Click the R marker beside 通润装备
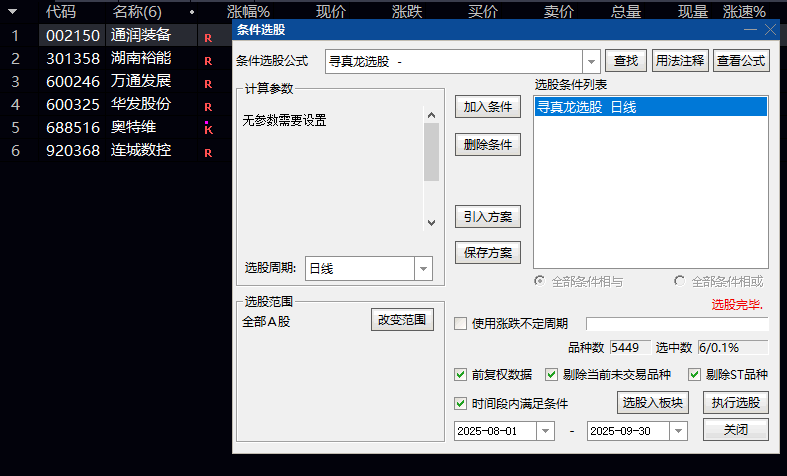 point(208,38)
